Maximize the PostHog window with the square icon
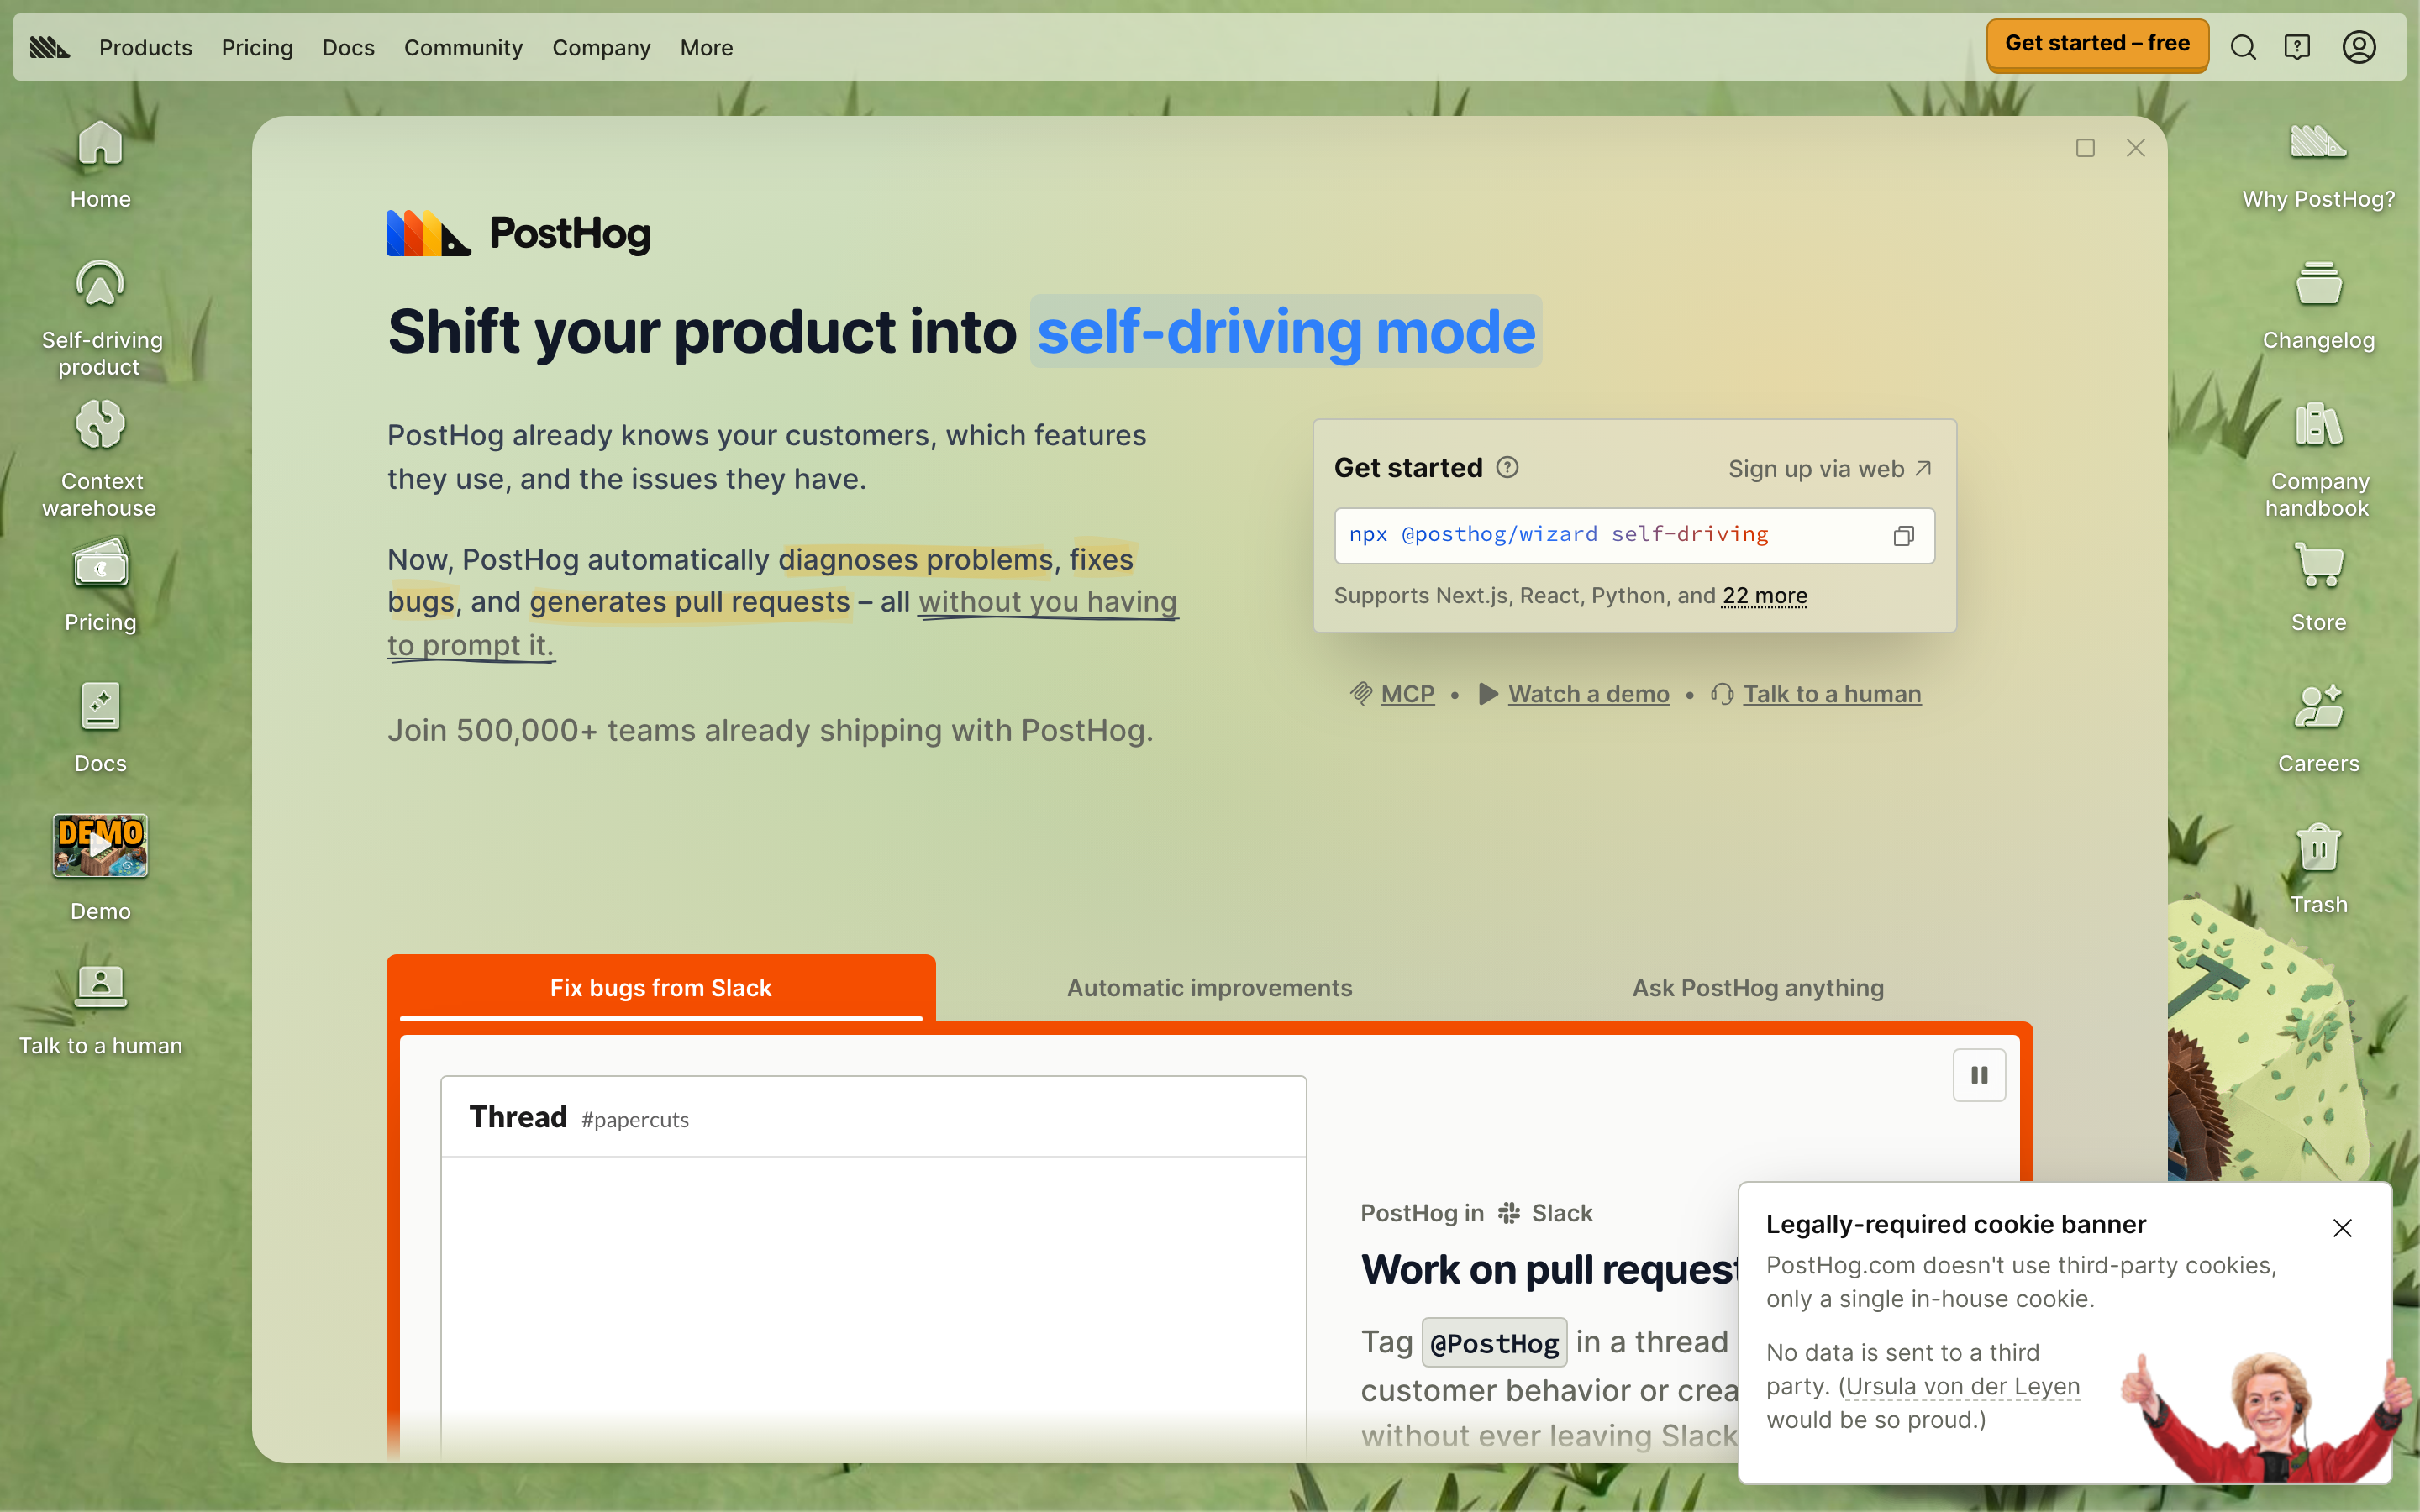 click(x=2085, y=148)
